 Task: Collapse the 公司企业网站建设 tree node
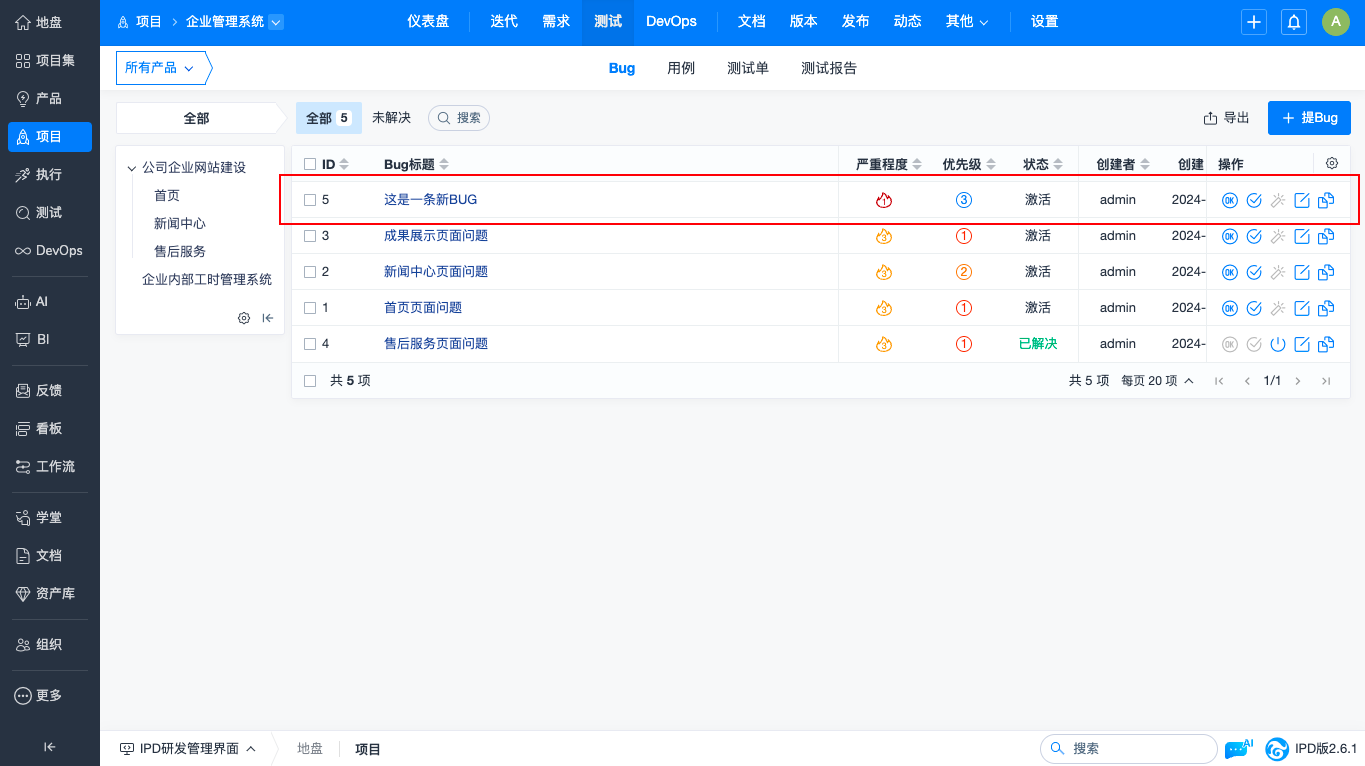(132, 168)
